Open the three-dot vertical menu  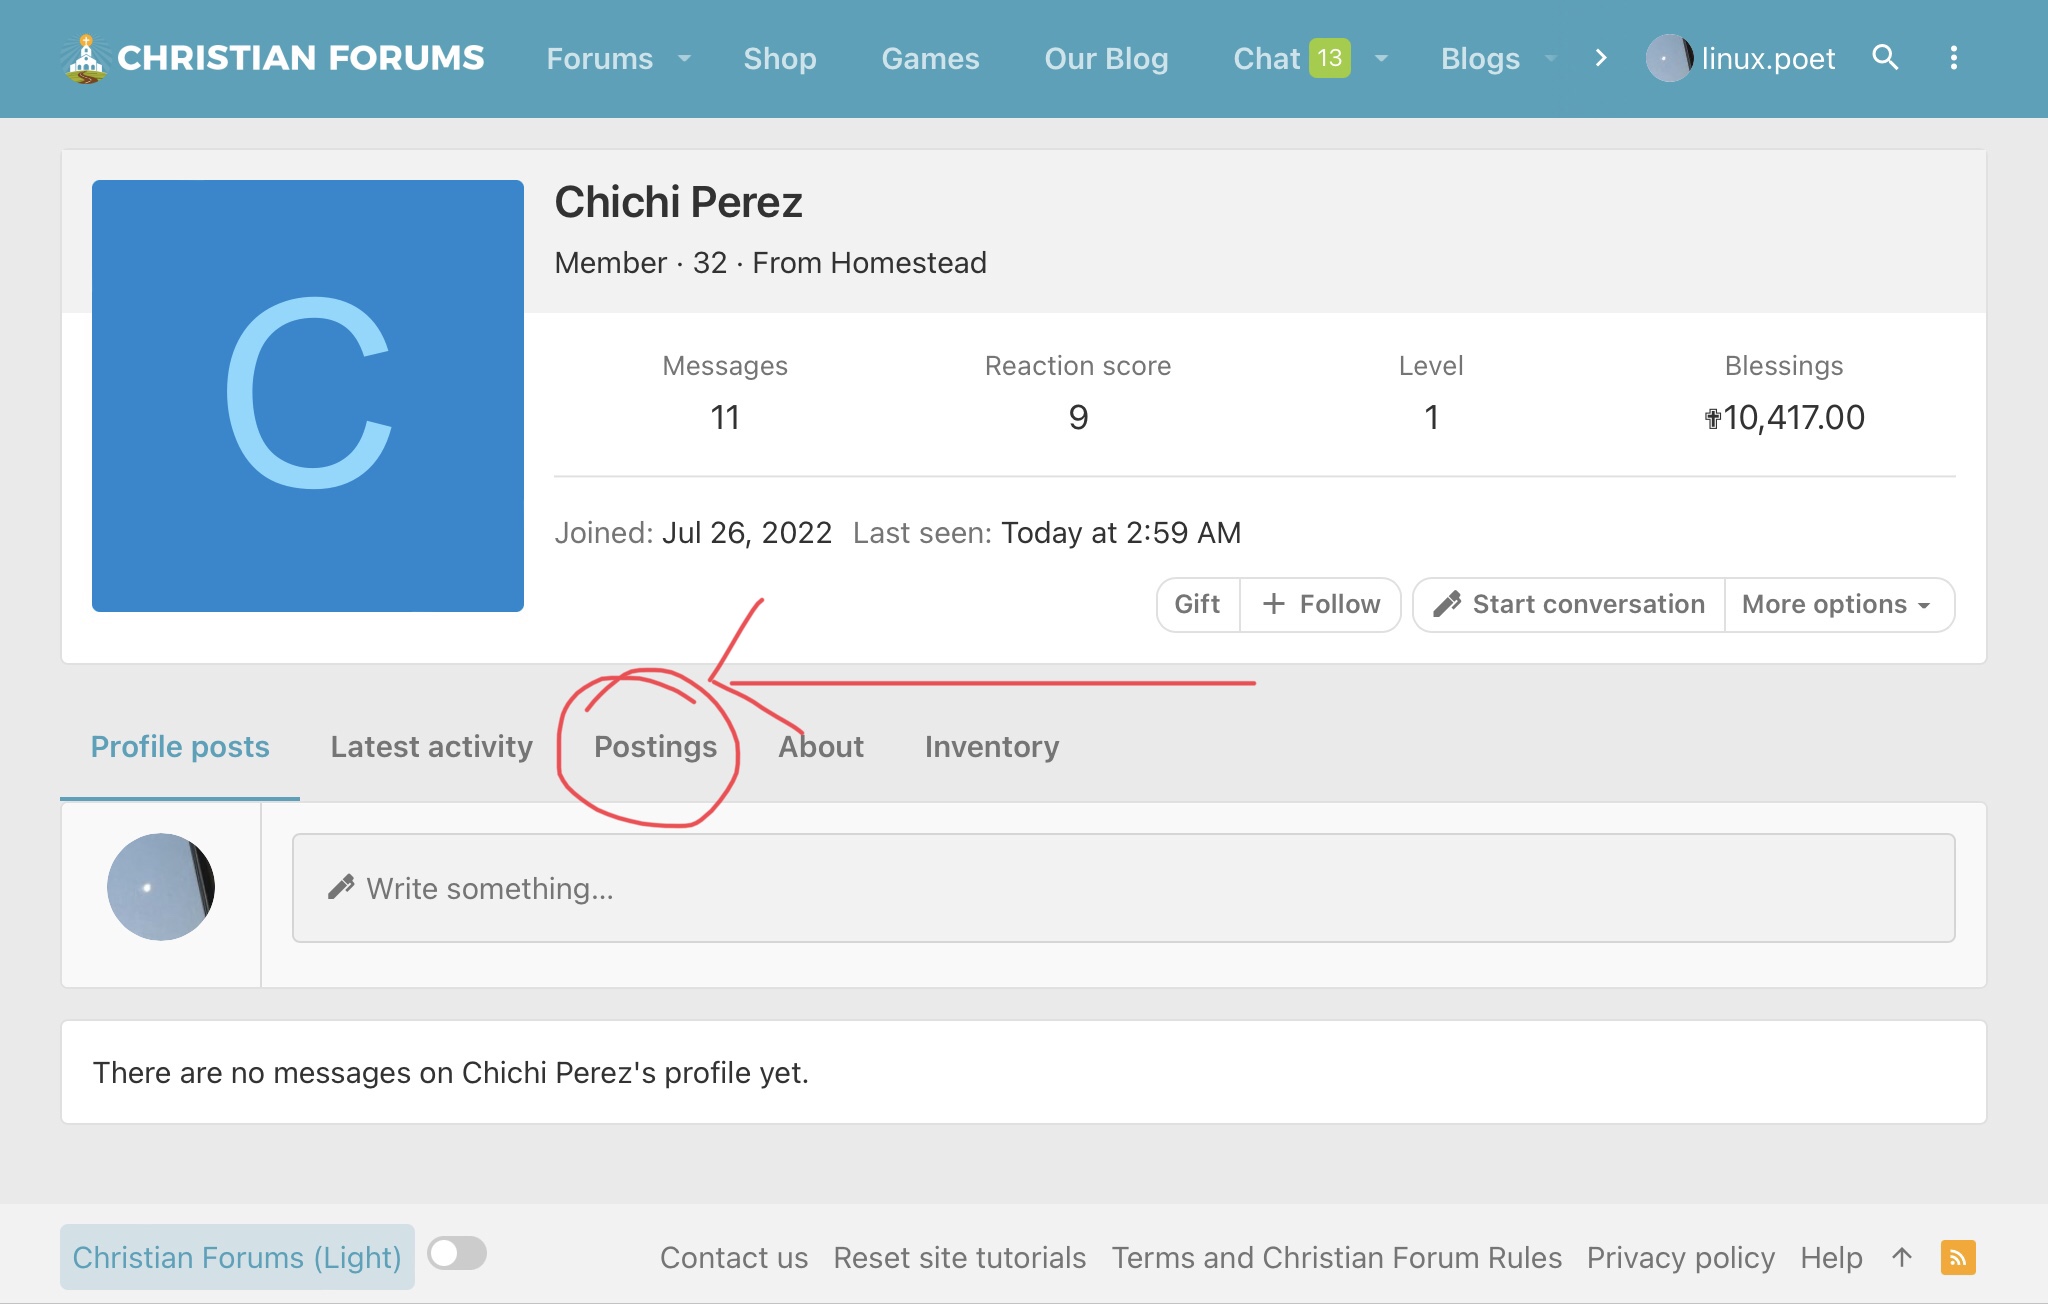(x=1953, y=58)
